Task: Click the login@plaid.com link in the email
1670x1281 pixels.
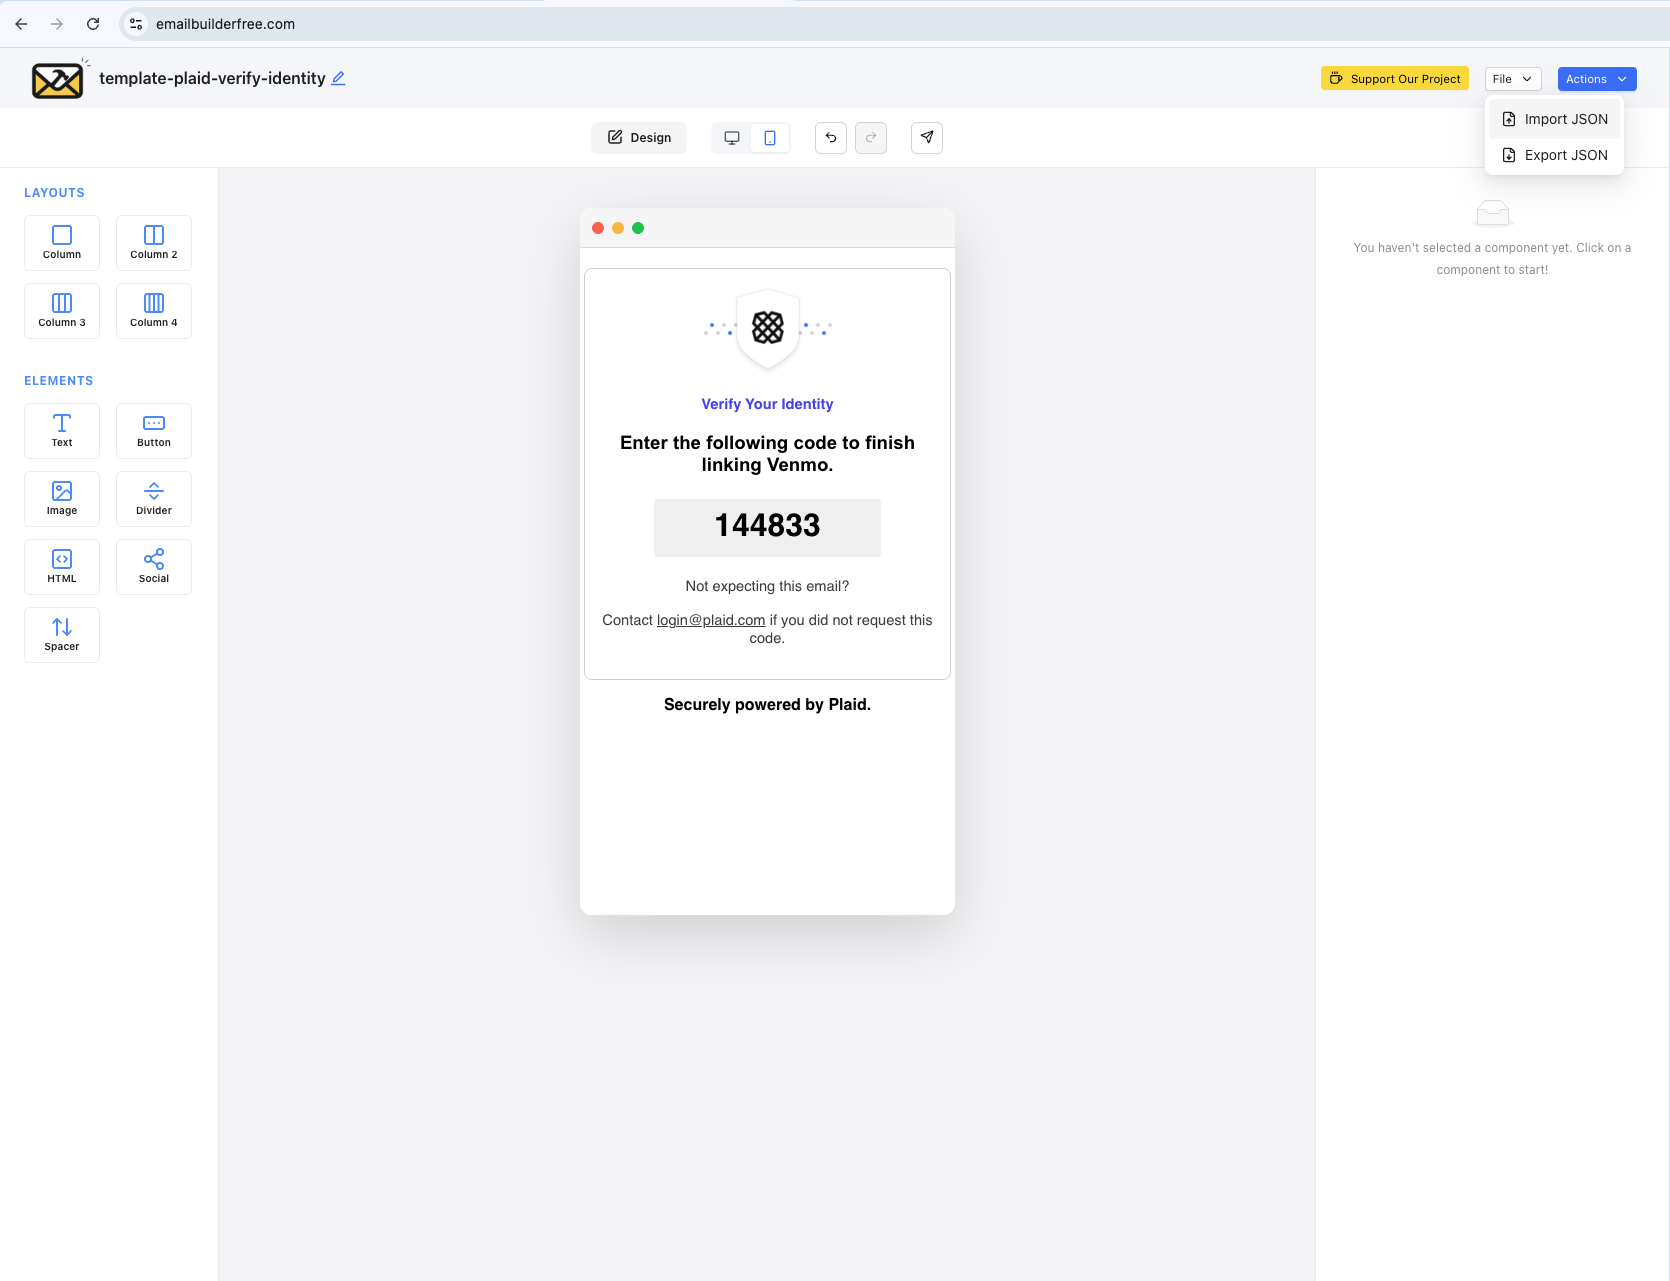Action: [x=710, y=620]
